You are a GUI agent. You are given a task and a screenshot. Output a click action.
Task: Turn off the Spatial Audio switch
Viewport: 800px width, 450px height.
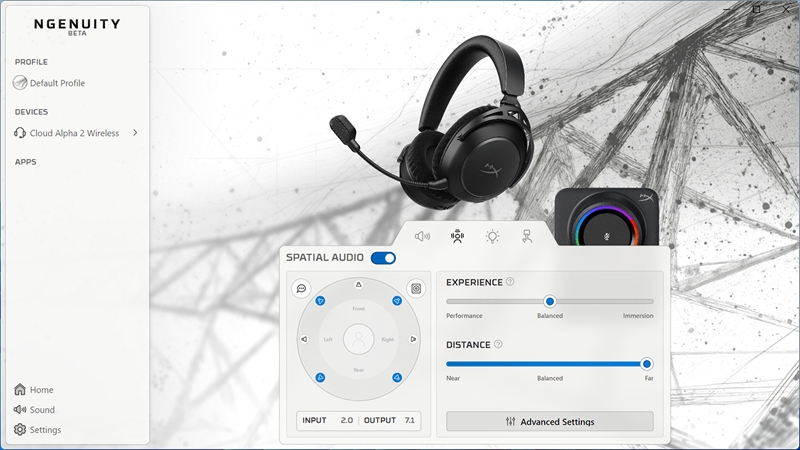click(x=383, y=258)
